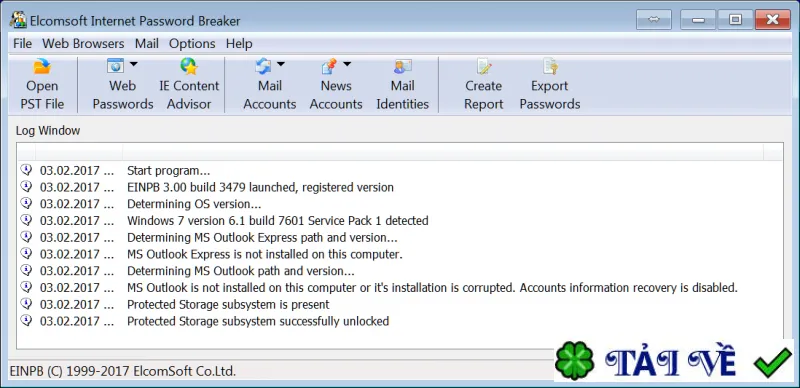Click info icon on Protected Storage successfully unlocked row
Image resolution: width=800 pixels, height=388 pixels.
click(26, 321)
